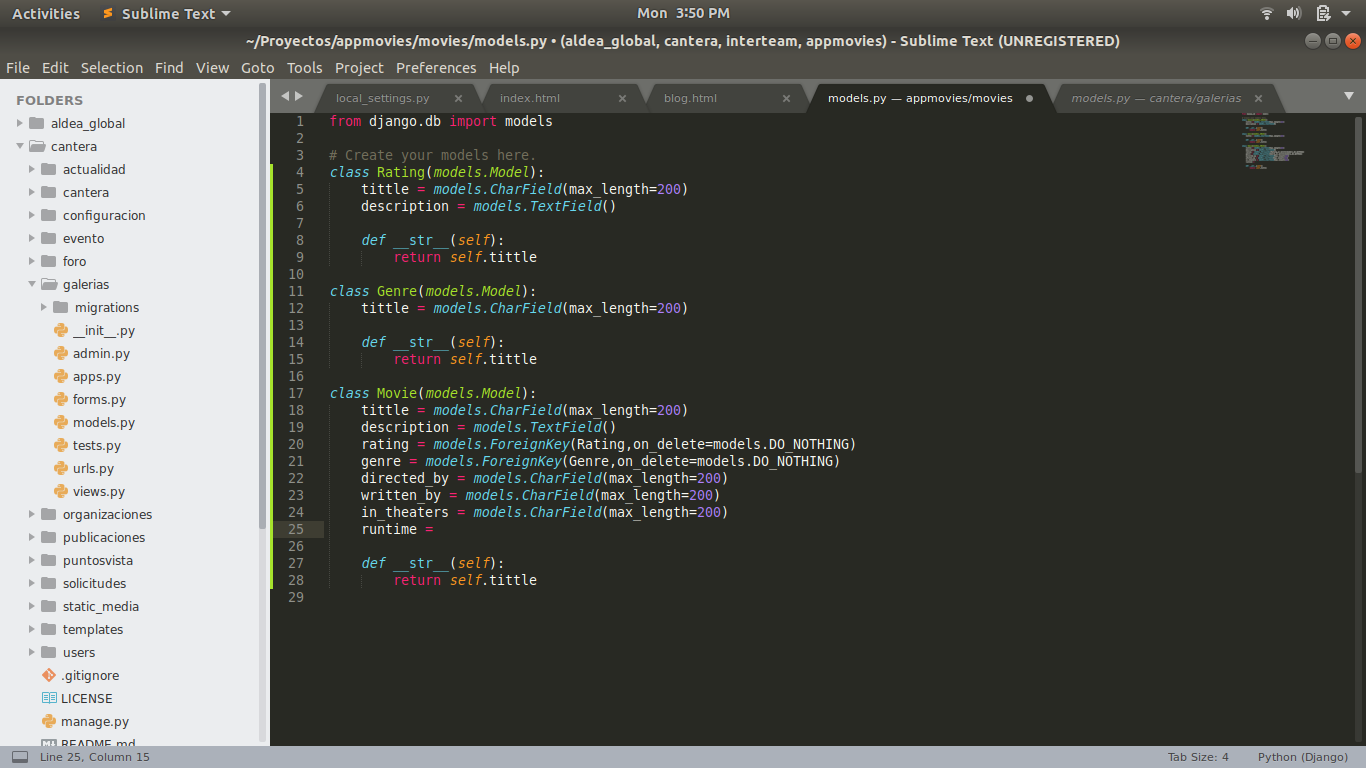The width and height of the screenshot is (1366, 768).
Task: Click the apps.py Python file icon
Action: (61, 377)
